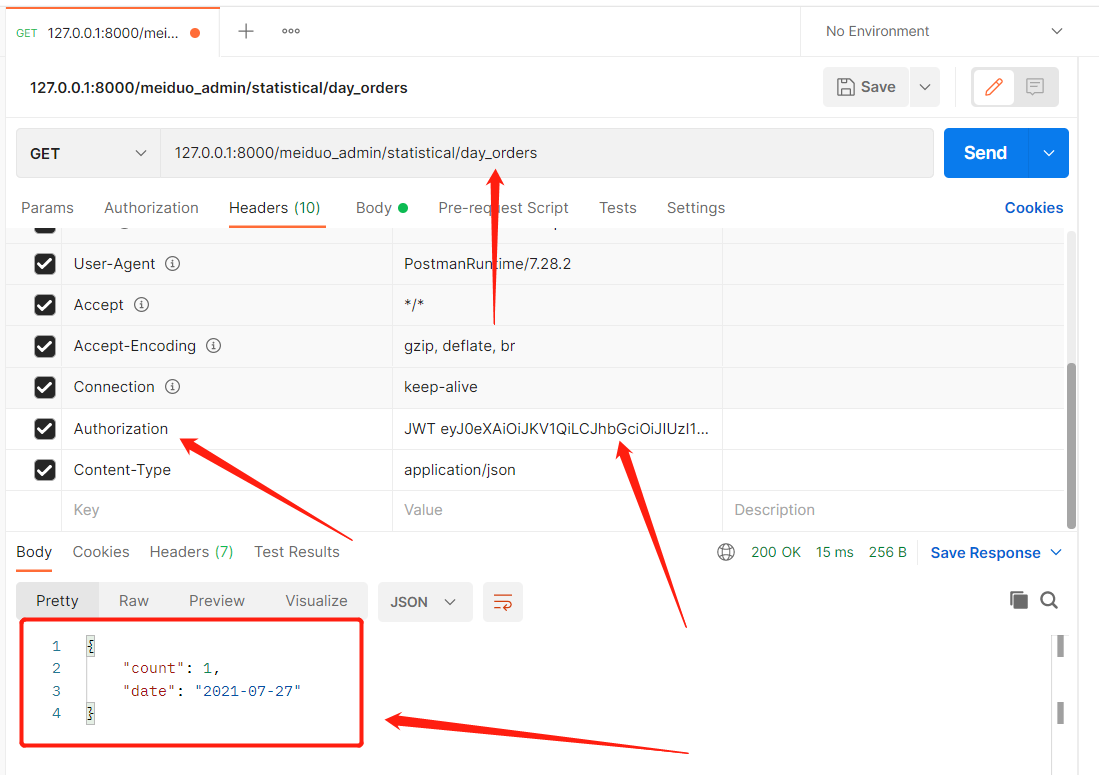Toggle line wrap in response body
Image resolution: width=1099 pixels, height=775 pixels.
point(503,602)
